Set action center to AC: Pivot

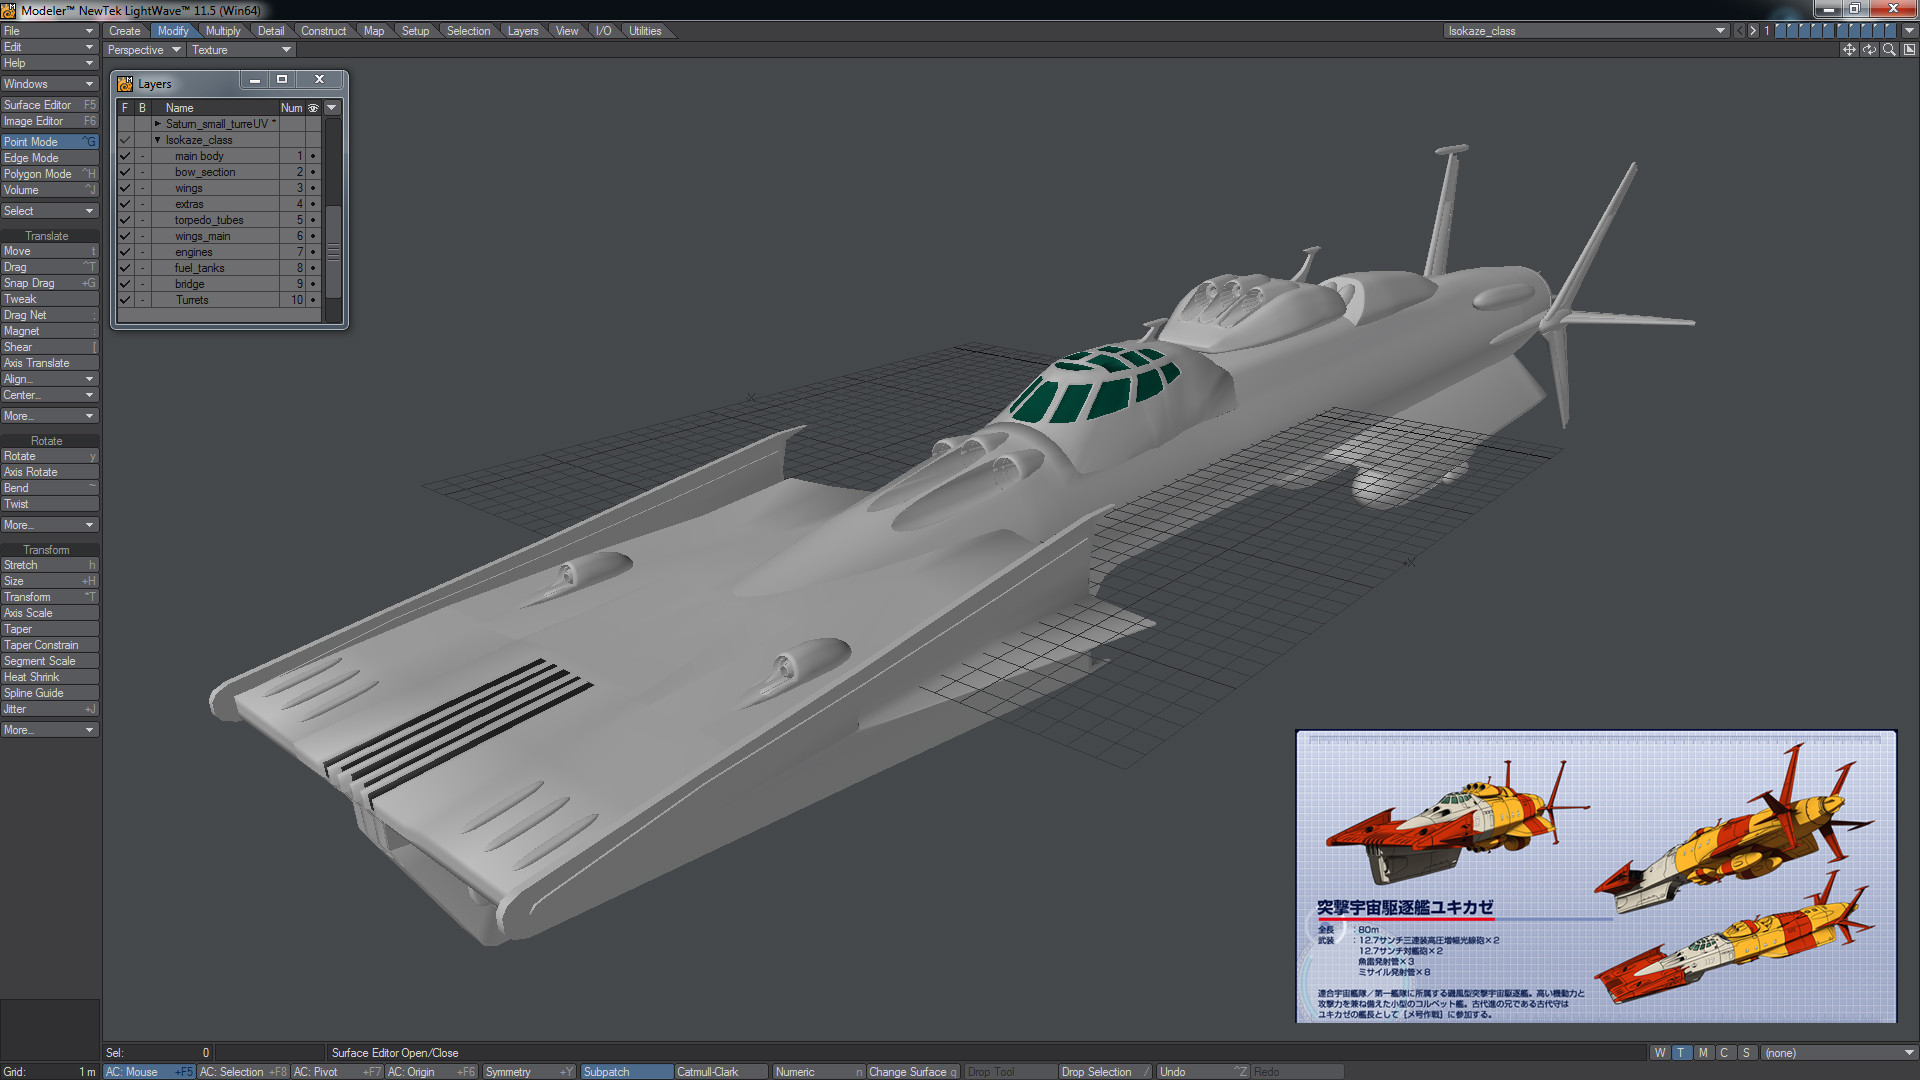[x=337, y=1072]
